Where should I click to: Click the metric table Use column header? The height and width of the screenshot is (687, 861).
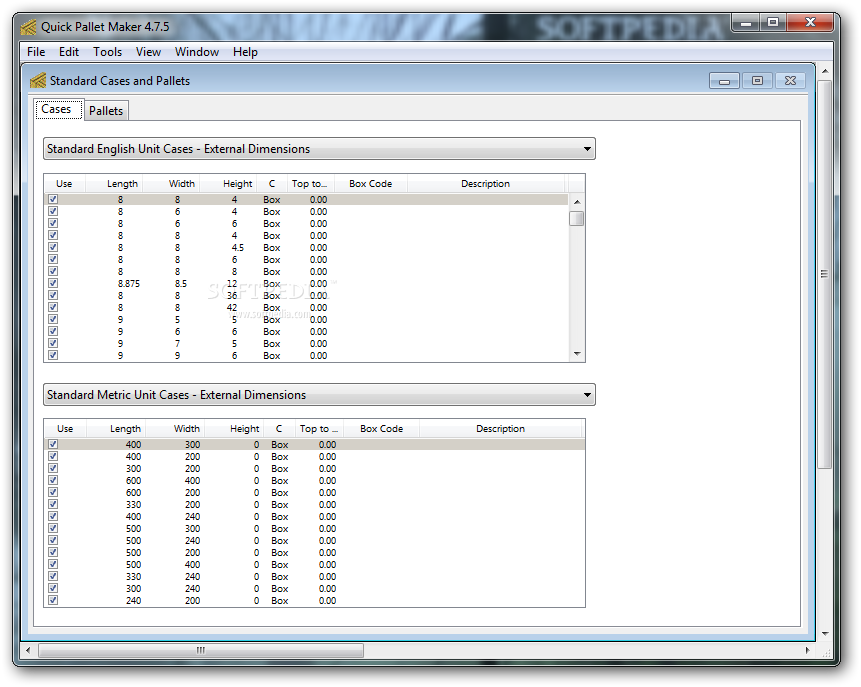tap(65, 428)
